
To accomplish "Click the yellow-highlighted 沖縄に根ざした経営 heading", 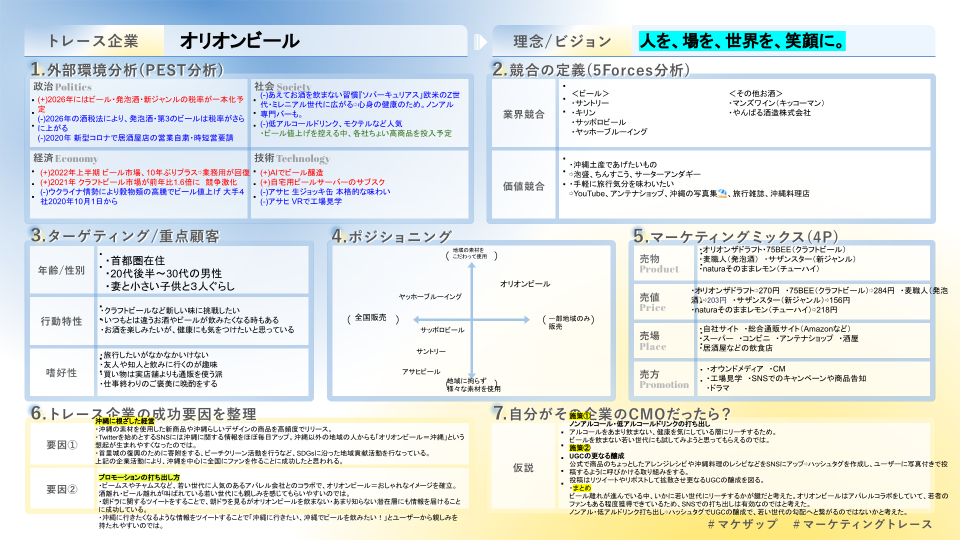I will 124,423.
